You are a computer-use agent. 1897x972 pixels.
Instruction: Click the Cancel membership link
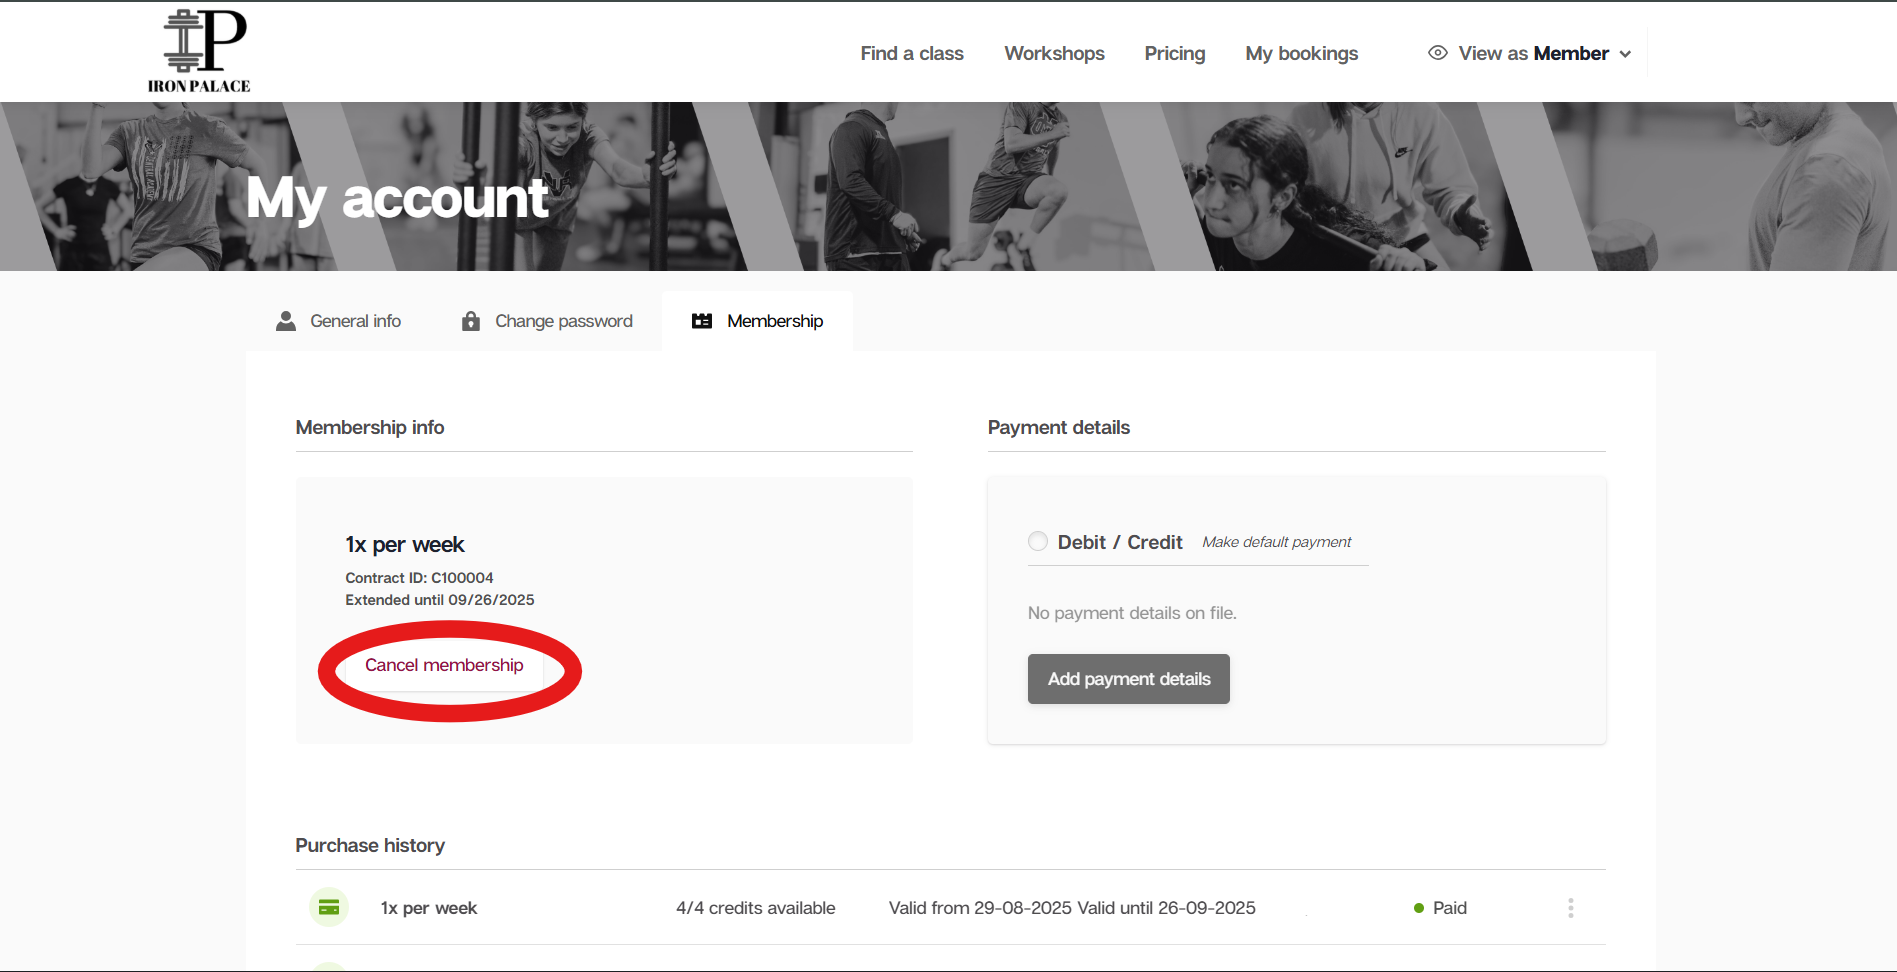click(x=444, y=665)
